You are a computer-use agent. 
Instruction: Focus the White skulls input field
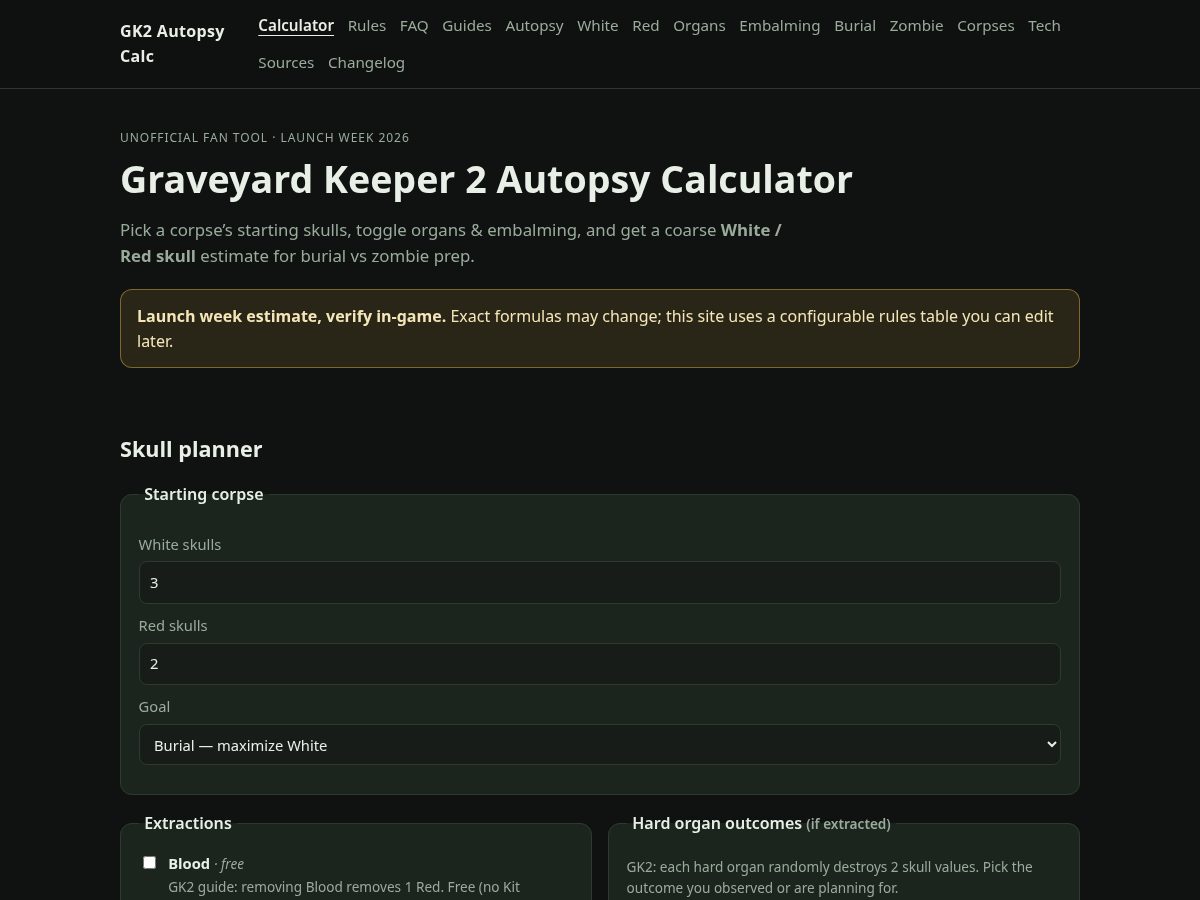coord(600,582)
